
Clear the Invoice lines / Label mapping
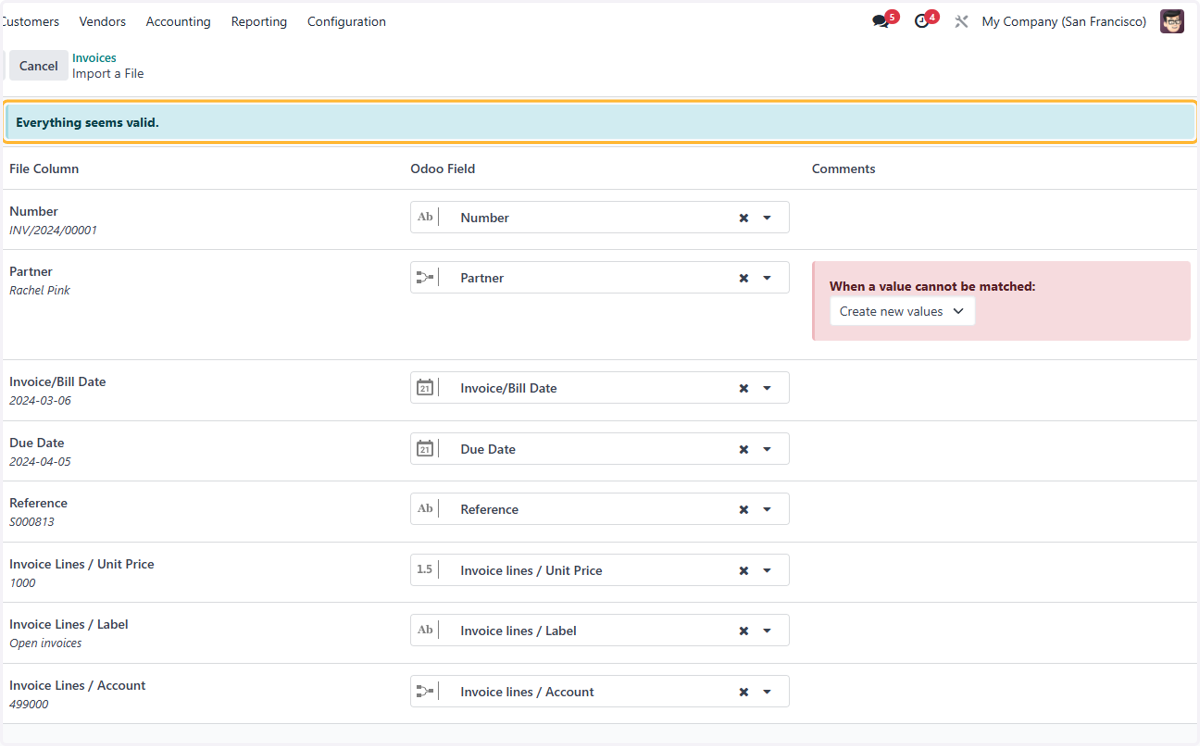pos(744,631)
